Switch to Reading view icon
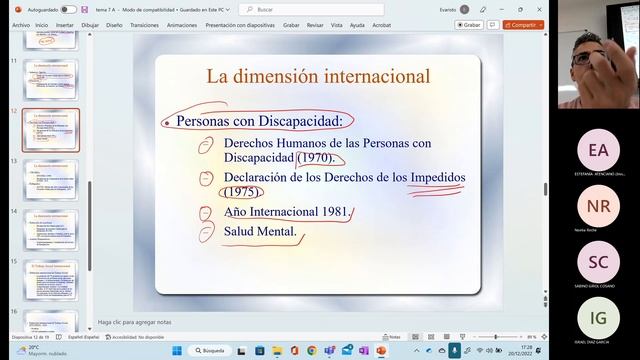 point(447,337)
